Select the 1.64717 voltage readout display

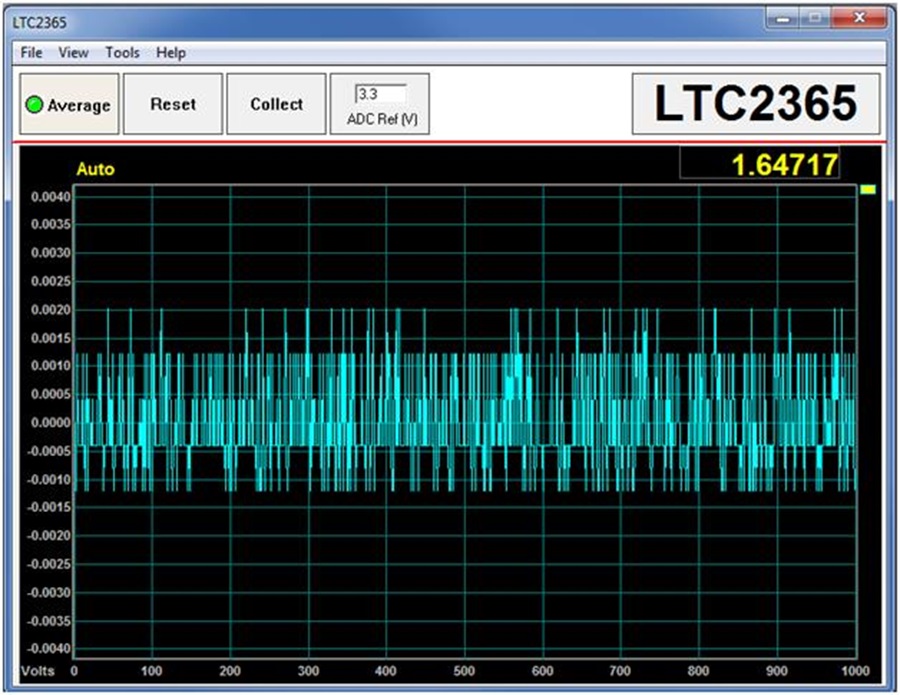tap(759, 164)
